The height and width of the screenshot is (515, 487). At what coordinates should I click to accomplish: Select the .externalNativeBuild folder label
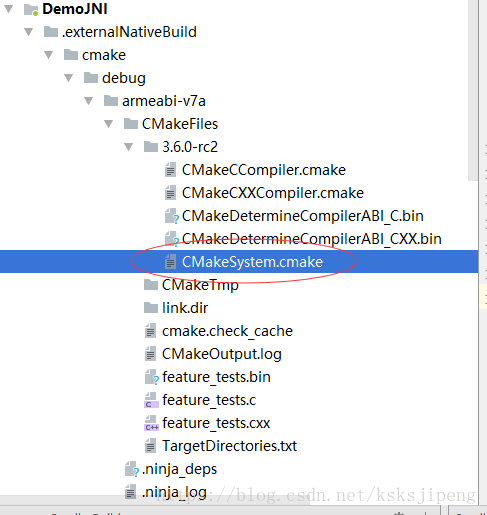(x=129, y=32)
